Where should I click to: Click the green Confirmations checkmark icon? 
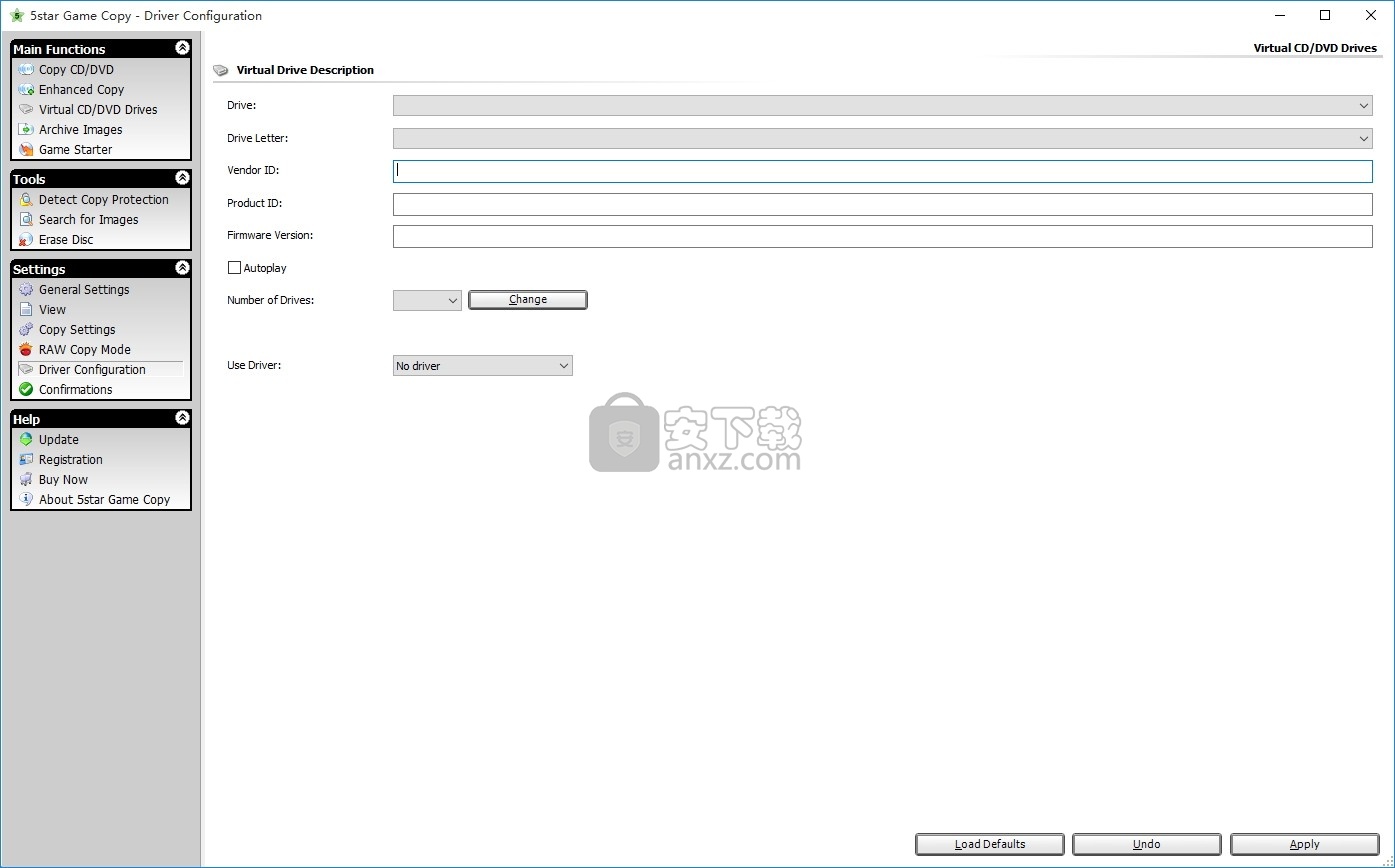point(26,389)
